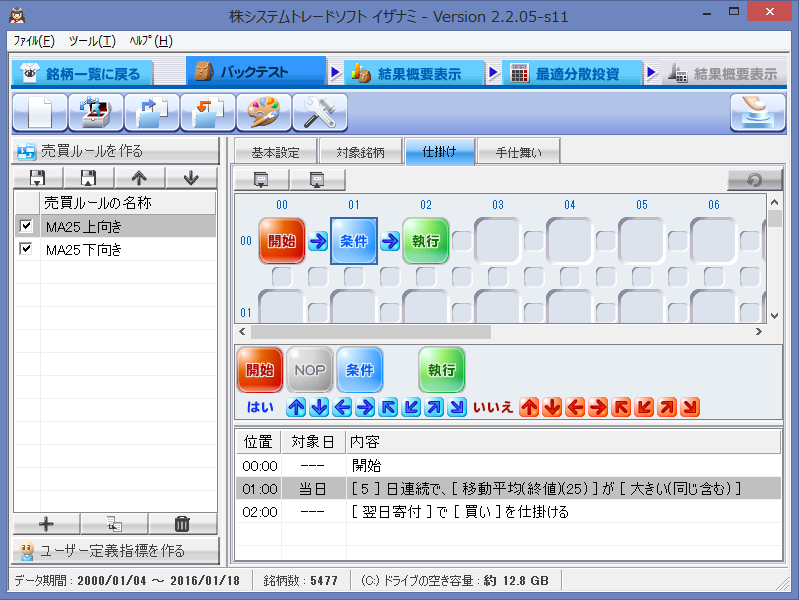799x600 pixels.
Task: Click 銘柄一覧に戻る button
Action: [x=82, y=73]
